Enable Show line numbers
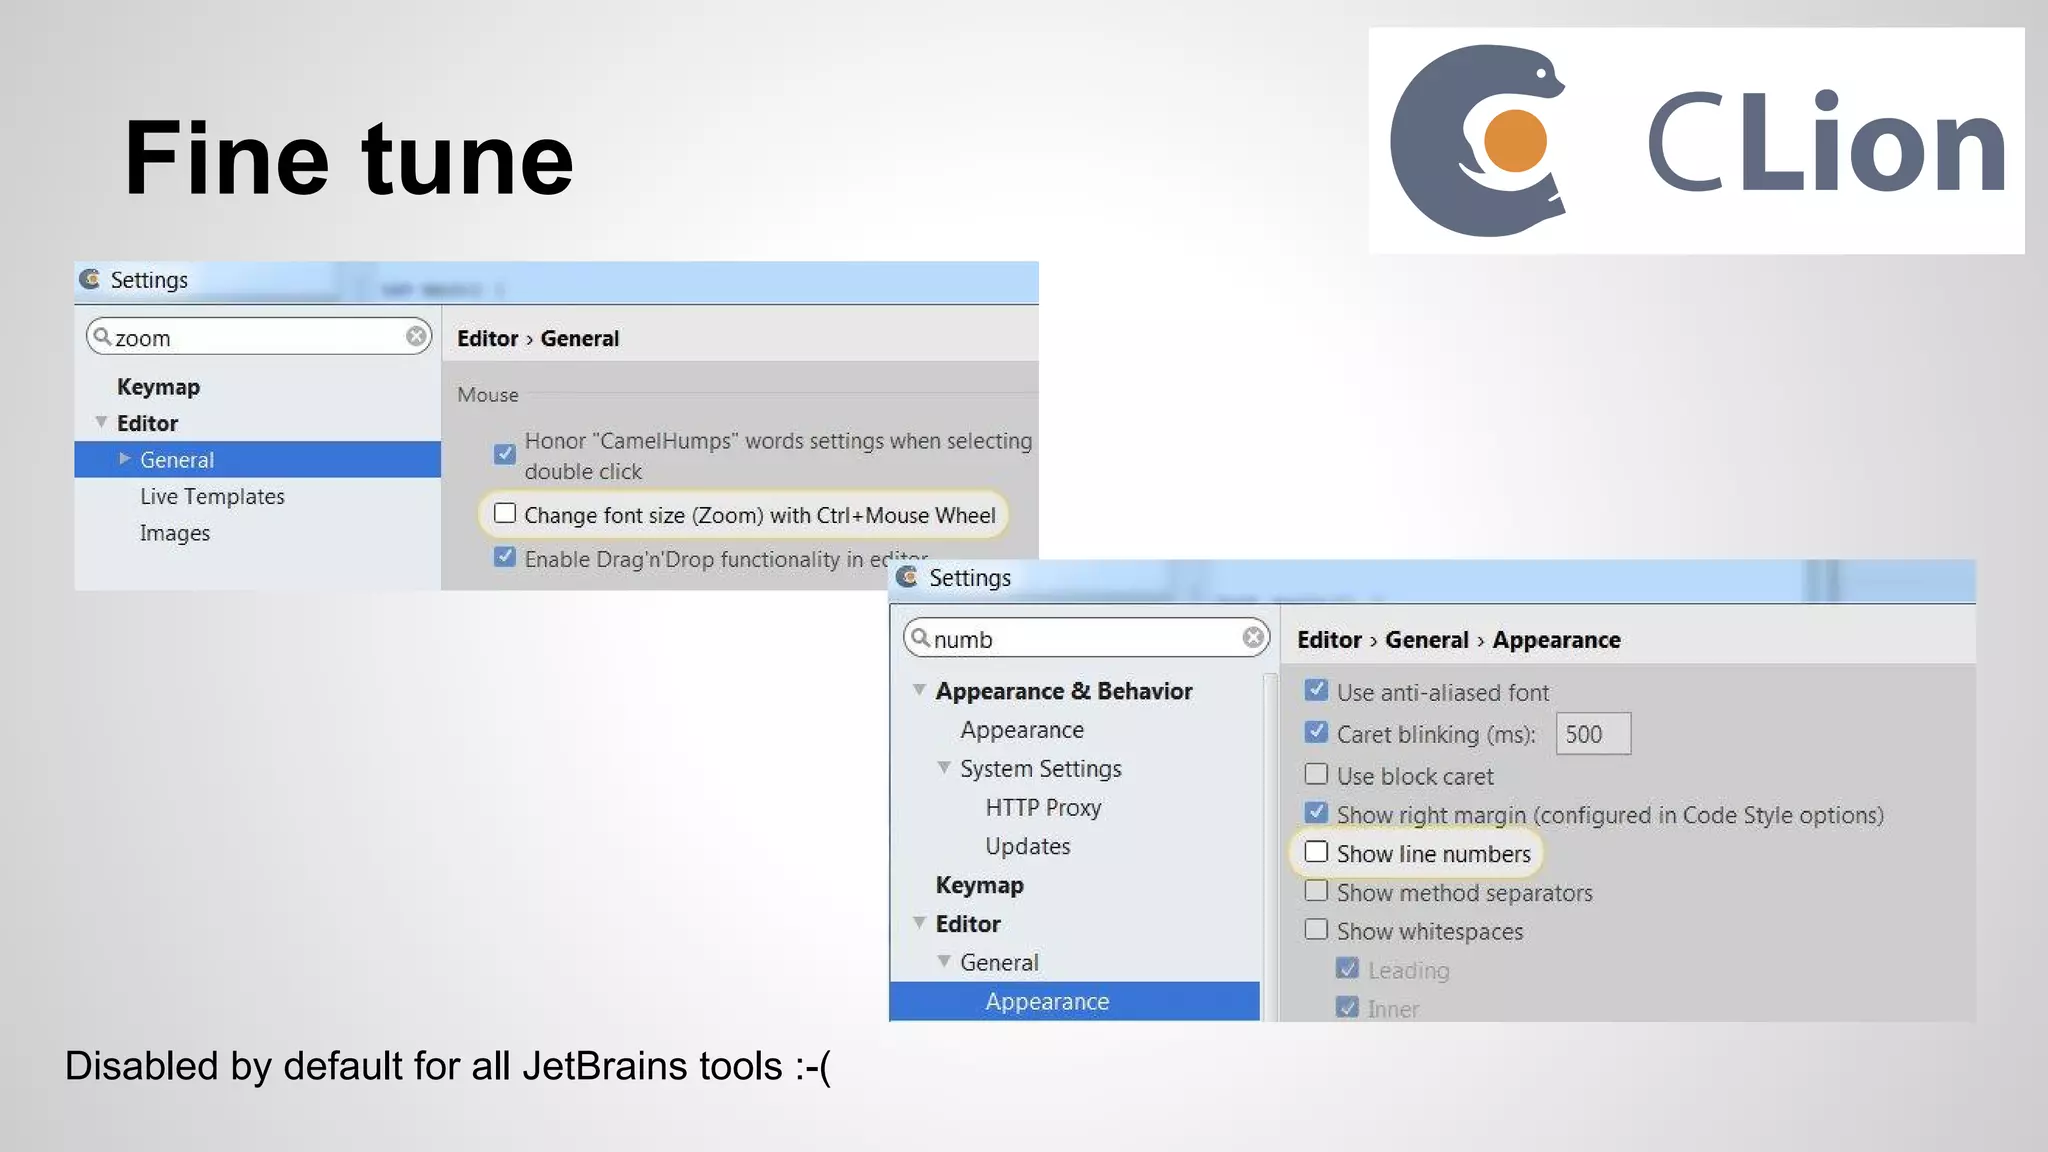Screen dimensions: 2048x1152 pos(1316,852)
